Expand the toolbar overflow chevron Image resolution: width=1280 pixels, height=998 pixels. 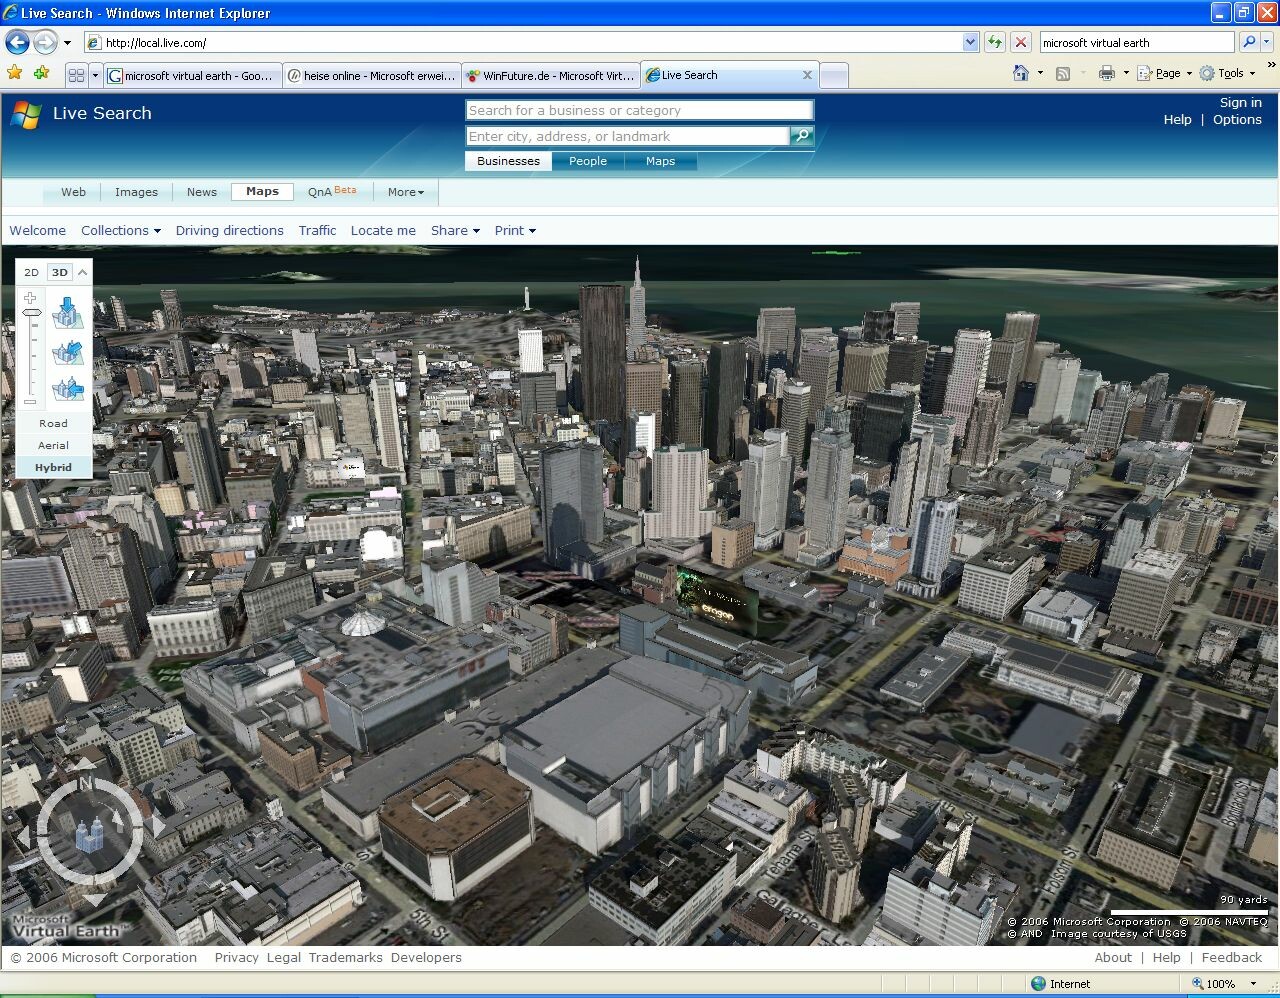tap(1271, 66)
